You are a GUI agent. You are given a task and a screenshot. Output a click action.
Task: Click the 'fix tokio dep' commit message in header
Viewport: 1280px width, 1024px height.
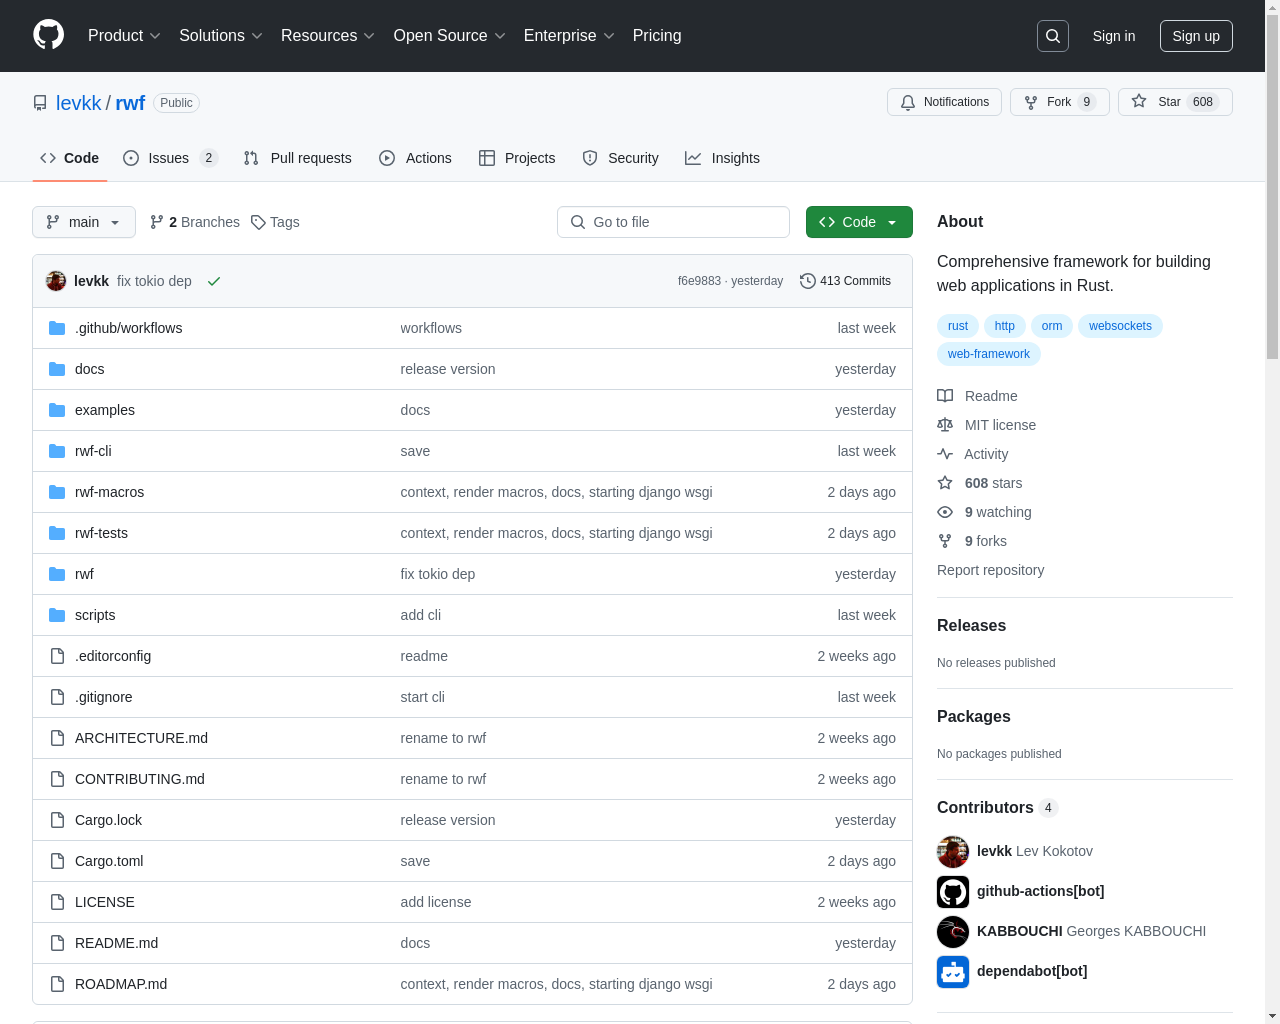[154, 281]
